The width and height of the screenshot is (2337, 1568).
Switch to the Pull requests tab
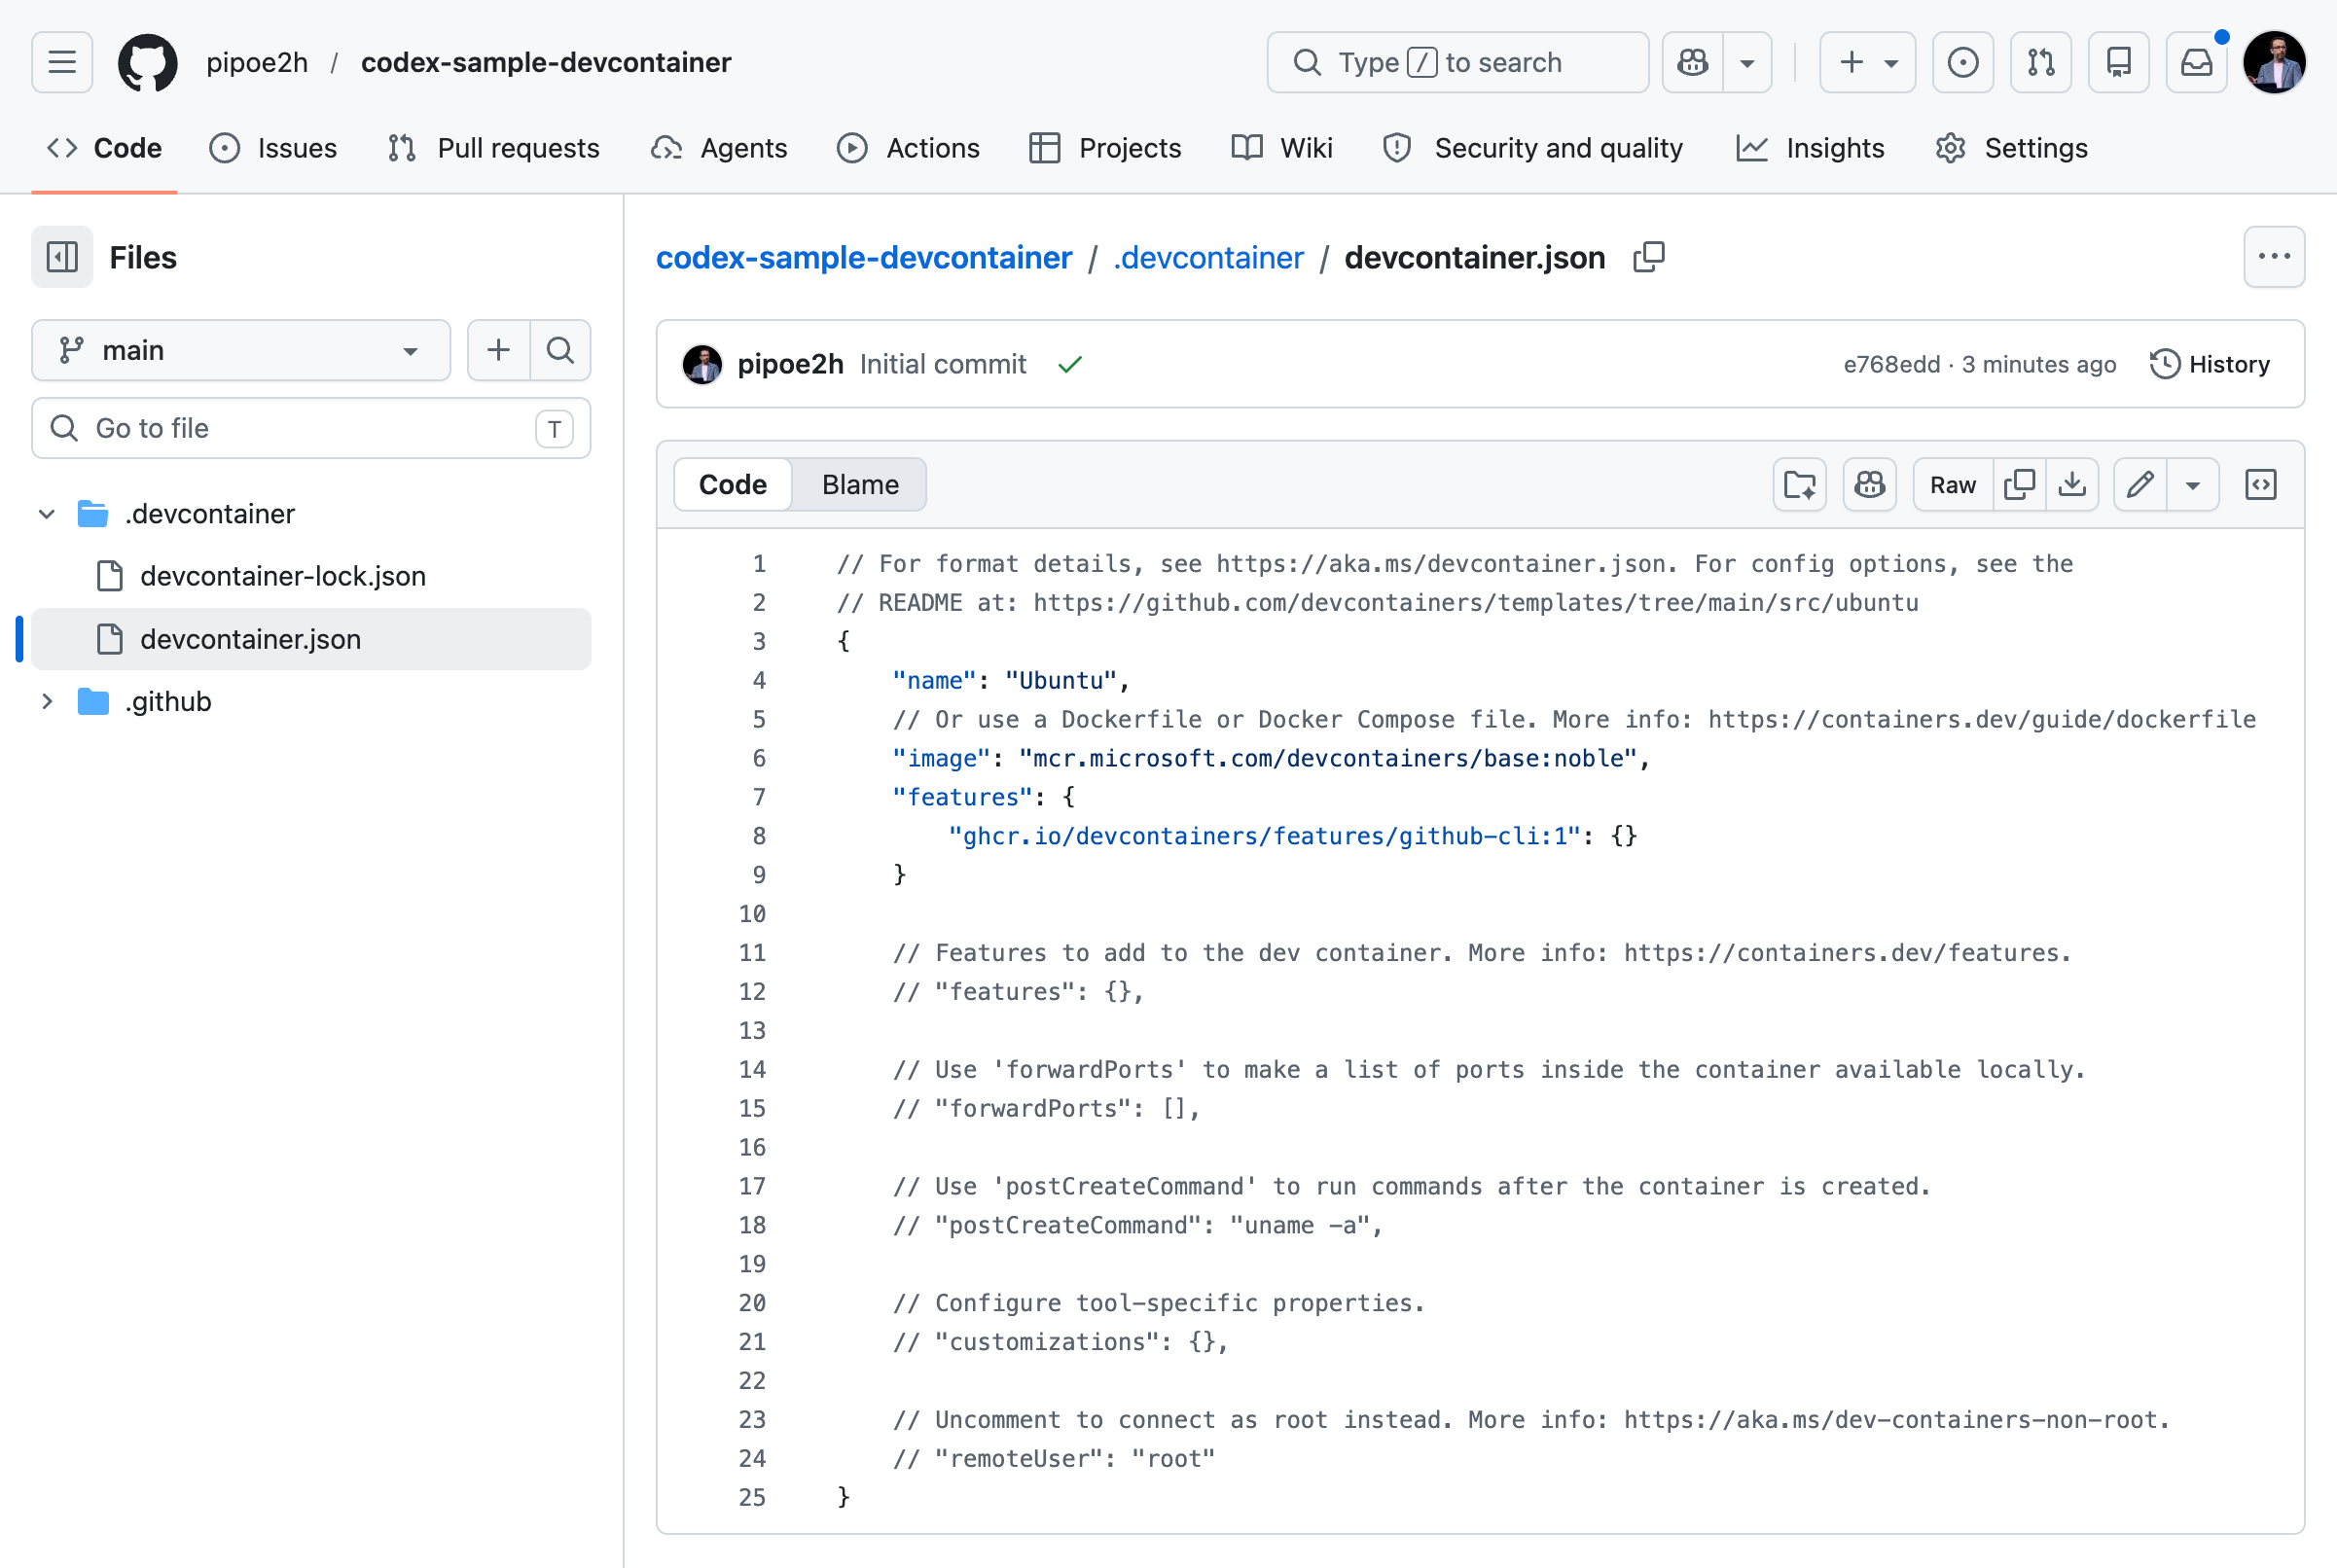click(x=494, y=148)
